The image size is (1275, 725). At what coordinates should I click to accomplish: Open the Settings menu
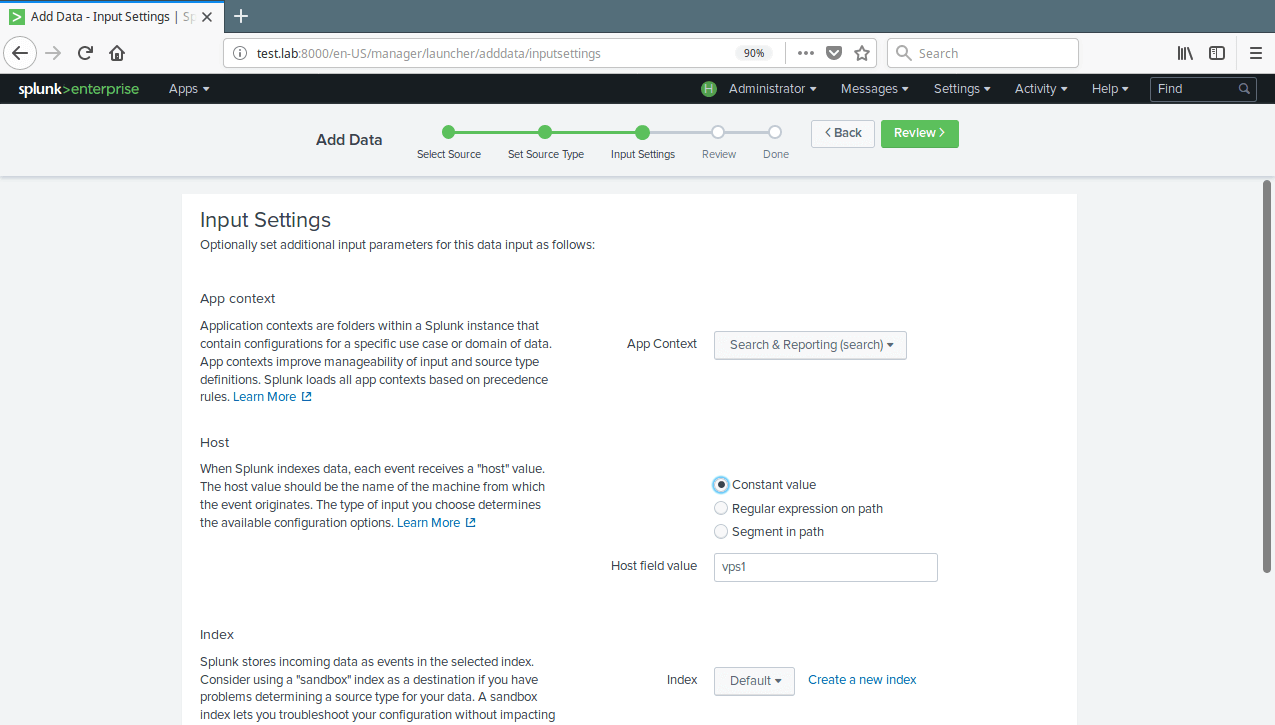[x=961, y=89]
